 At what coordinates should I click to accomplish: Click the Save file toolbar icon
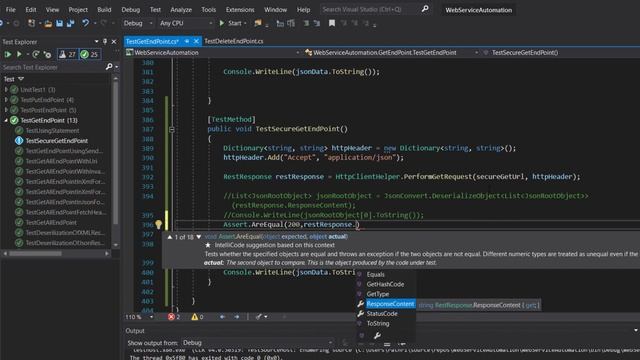[x=60, y=23]
